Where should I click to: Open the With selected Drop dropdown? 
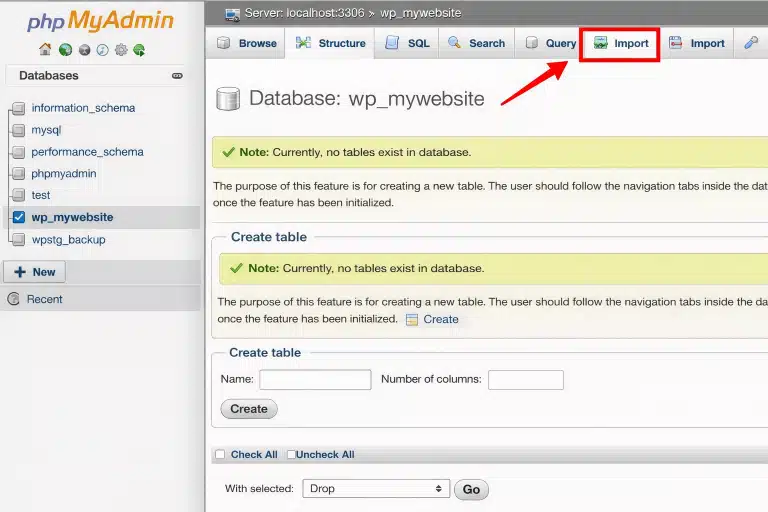(376, 488)
